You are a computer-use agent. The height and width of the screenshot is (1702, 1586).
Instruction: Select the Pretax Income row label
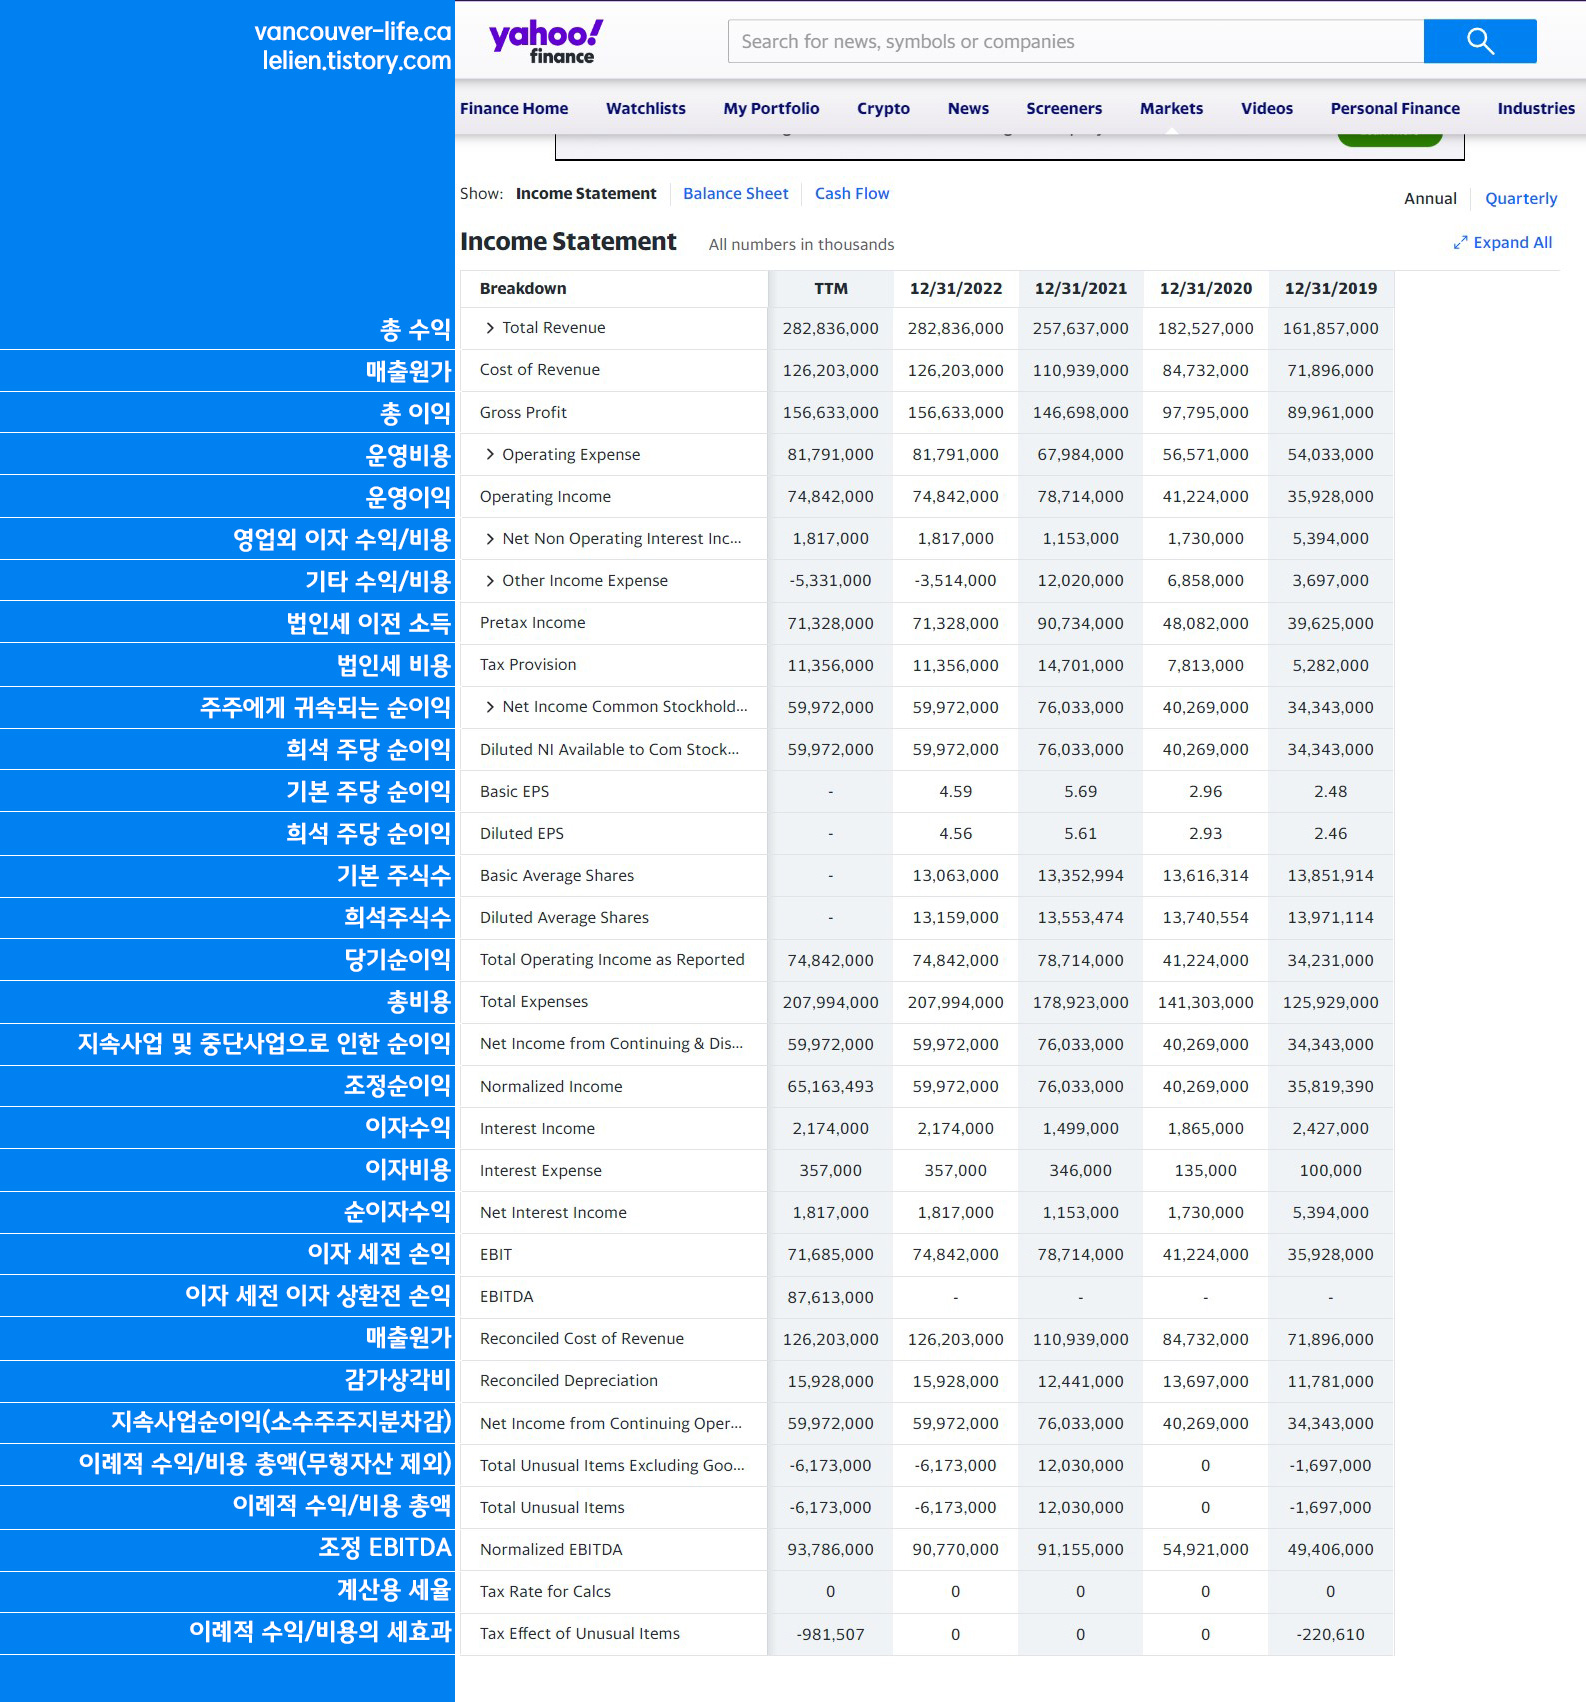coord(533,623)
